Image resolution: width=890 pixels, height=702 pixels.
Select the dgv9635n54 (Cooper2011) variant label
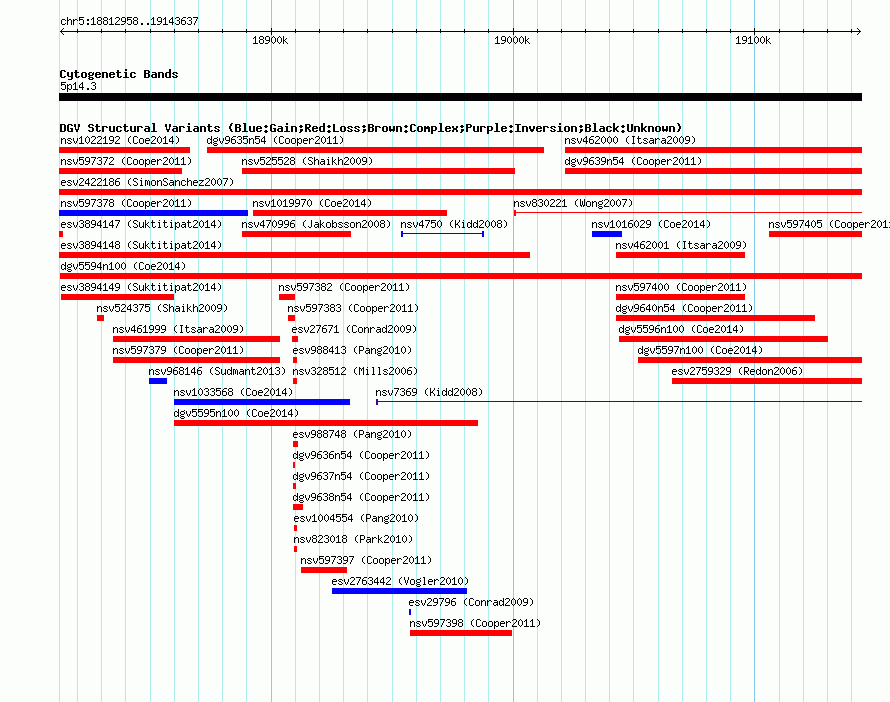pyautogui.click(x=275, y=140)
